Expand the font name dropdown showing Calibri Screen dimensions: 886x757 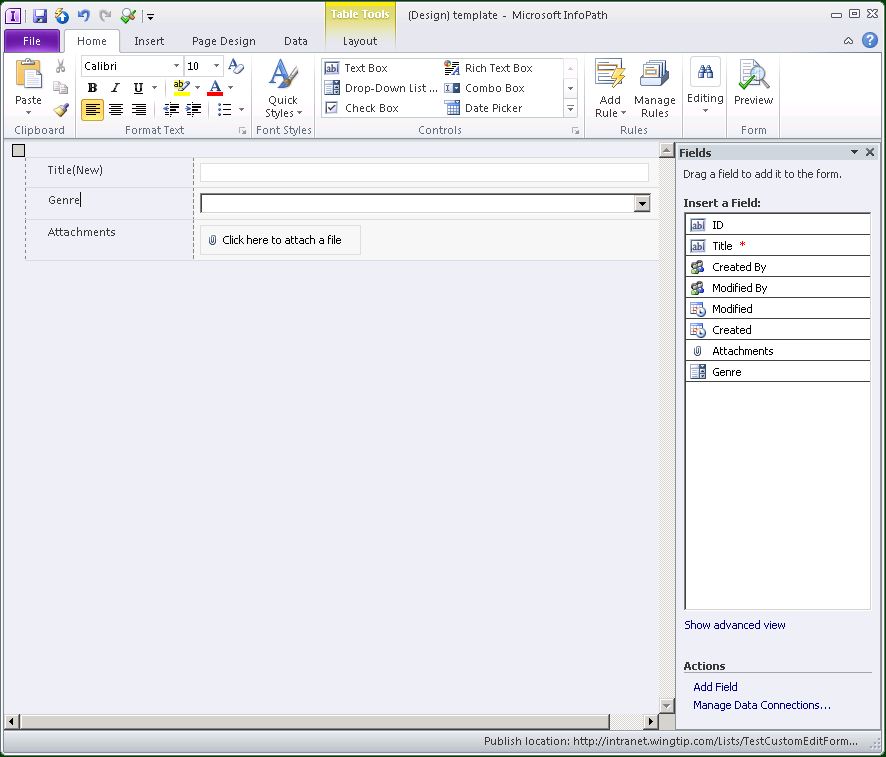pos(176,66)
